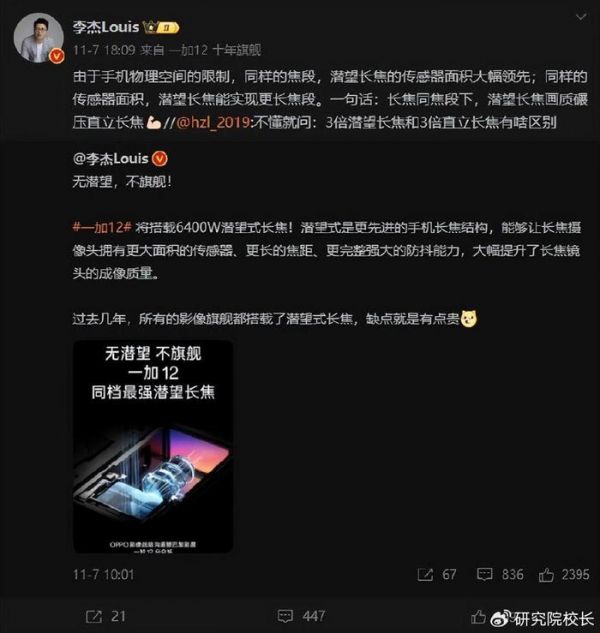Click the 11-7 10:01 original post timestamp
The image size is (600, 633).
point(103,574)
